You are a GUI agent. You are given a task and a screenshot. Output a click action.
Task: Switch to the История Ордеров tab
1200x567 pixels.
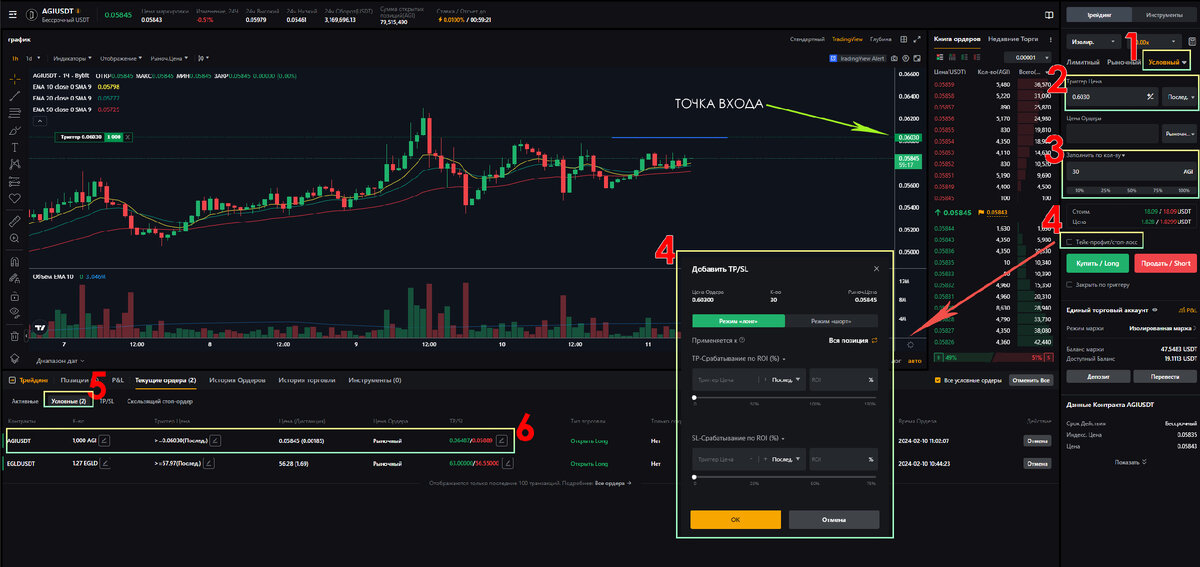pos(237,380)
